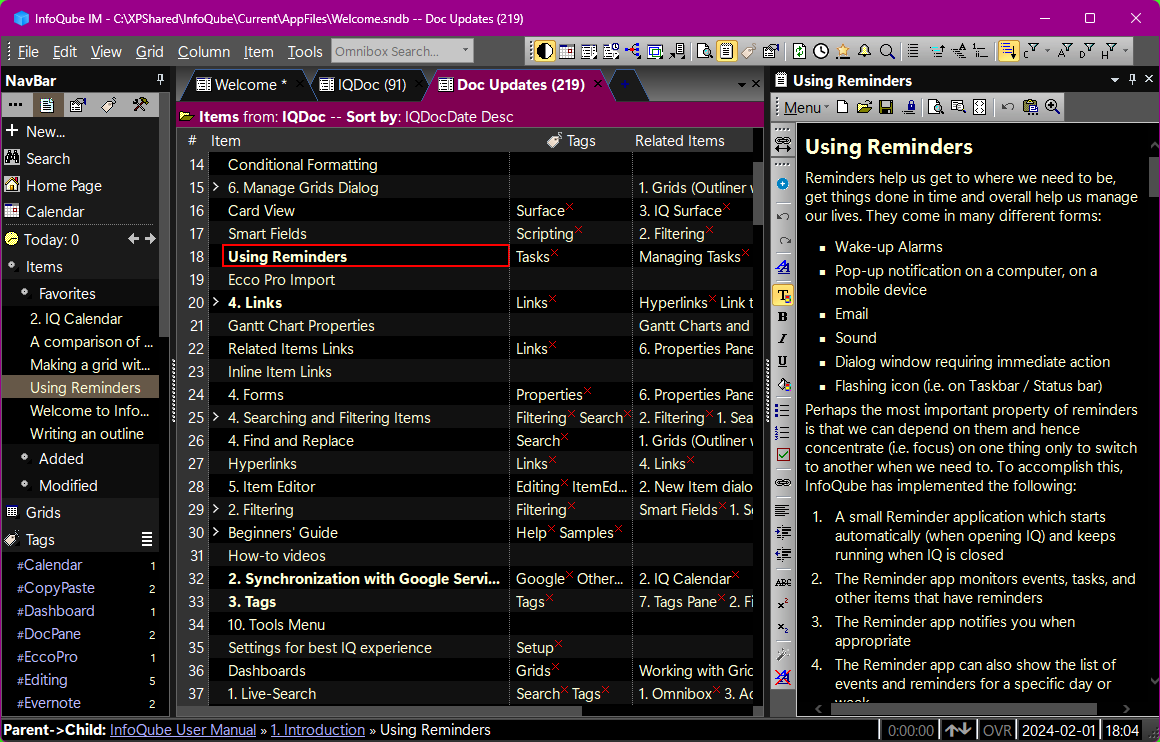Screen dimensions: 1160x742
Task: Add a new tab with plus button
Action: point(625,84)
